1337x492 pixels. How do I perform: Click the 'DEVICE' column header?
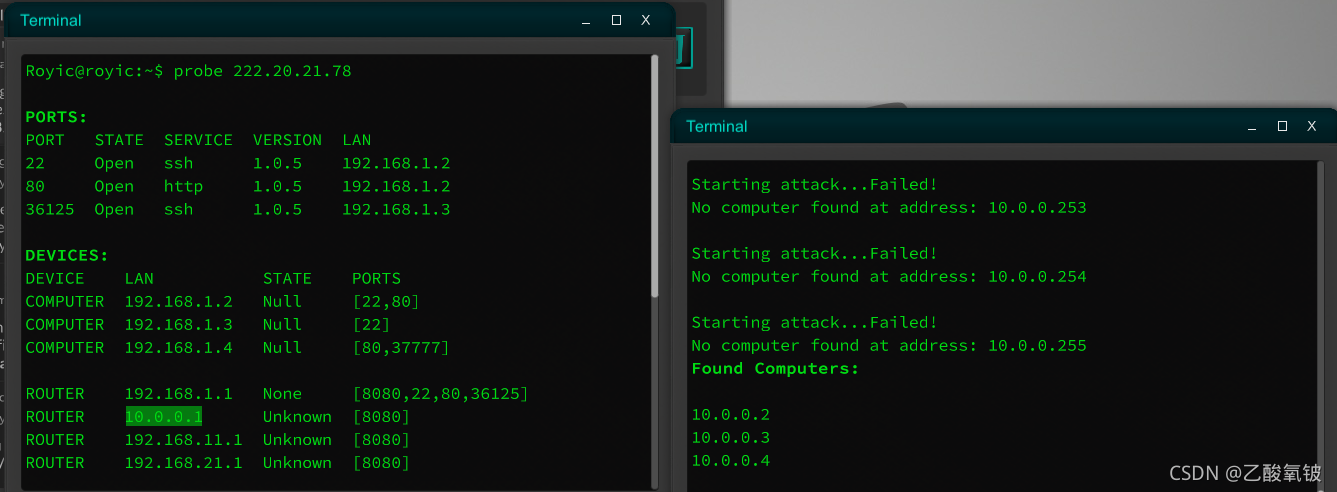pos(55,278)
